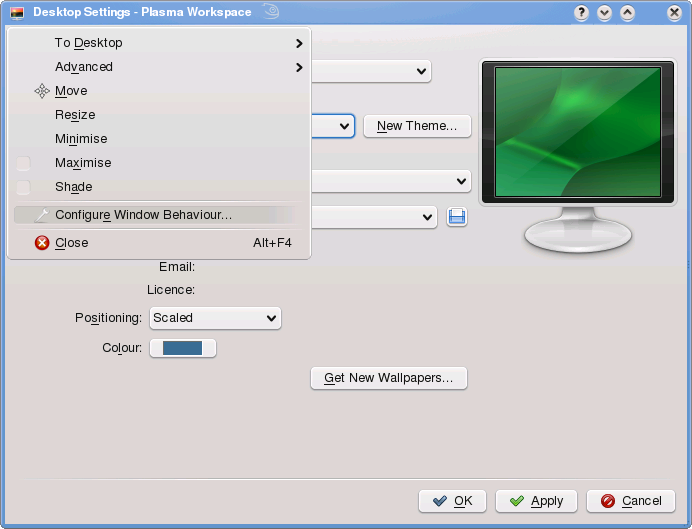This screenshot has width=692, height=529.
Task: Click the green wallpaper monitor preview
Action: click(578, 131)
